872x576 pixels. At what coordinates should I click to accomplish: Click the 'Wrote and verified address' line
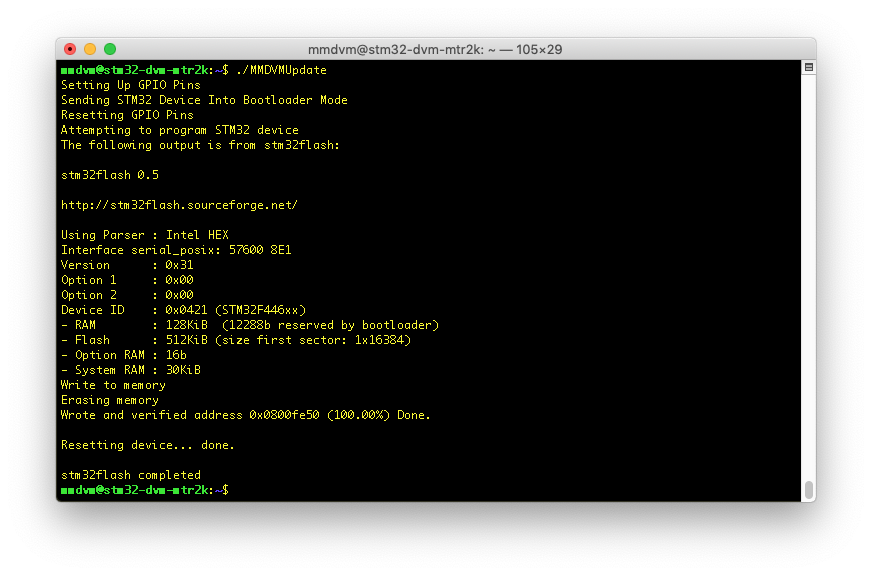click(x=245, y=415)
